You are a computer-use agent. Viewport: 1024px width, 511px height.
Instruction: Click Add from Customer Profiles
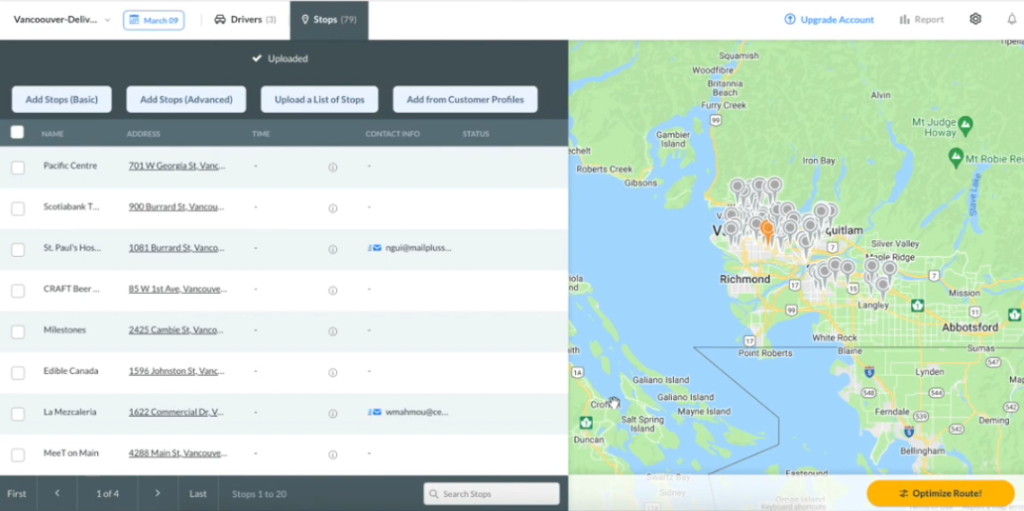(x=465, y=99)
